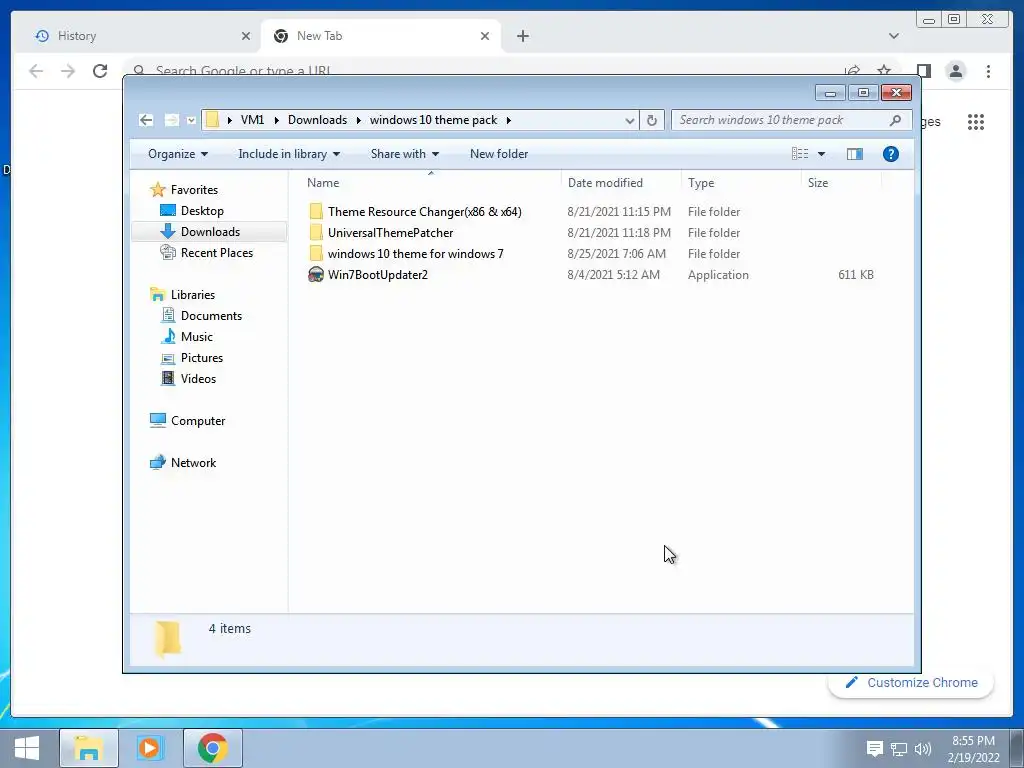Open Libraries in navigation pane

coord(193,295)
